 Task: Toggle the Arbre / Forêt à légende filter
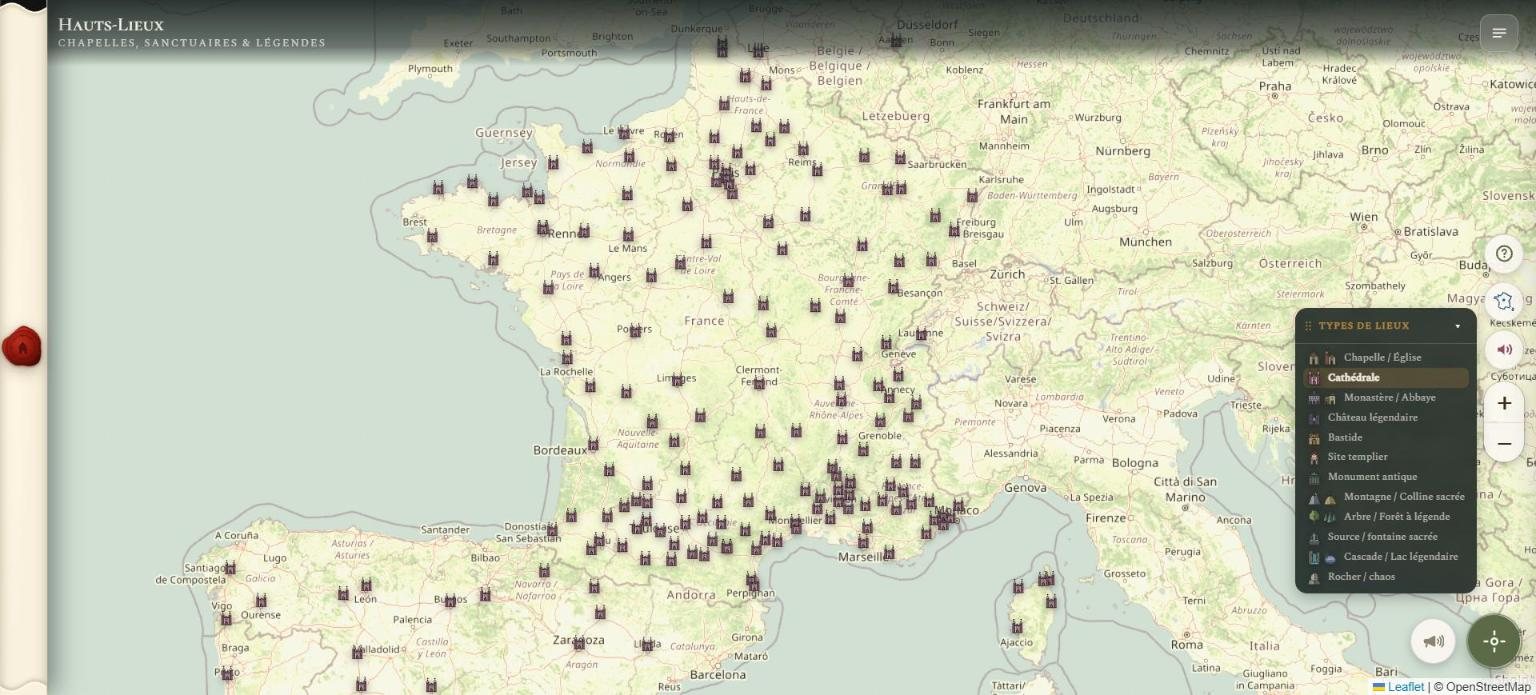[1386, 517]
